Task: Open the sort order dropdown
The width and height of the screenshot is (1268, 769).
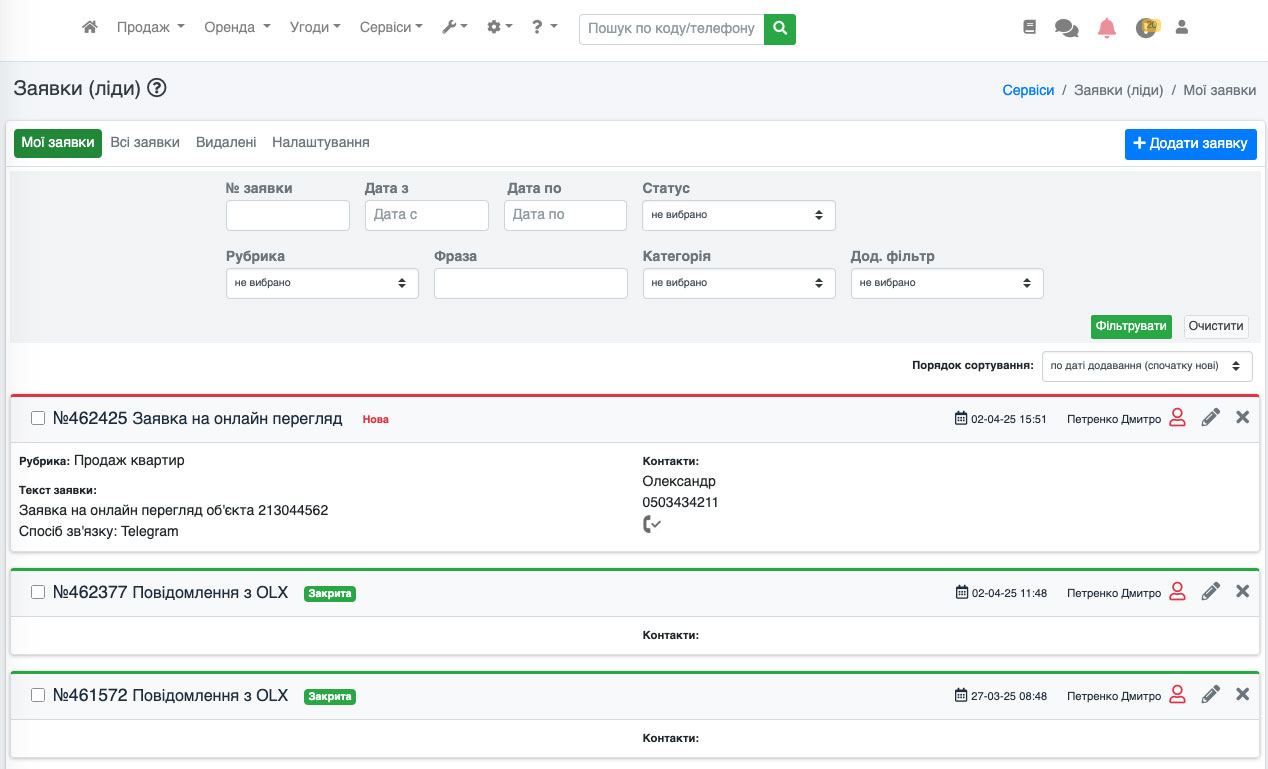Action: [x=1146, y=366]
